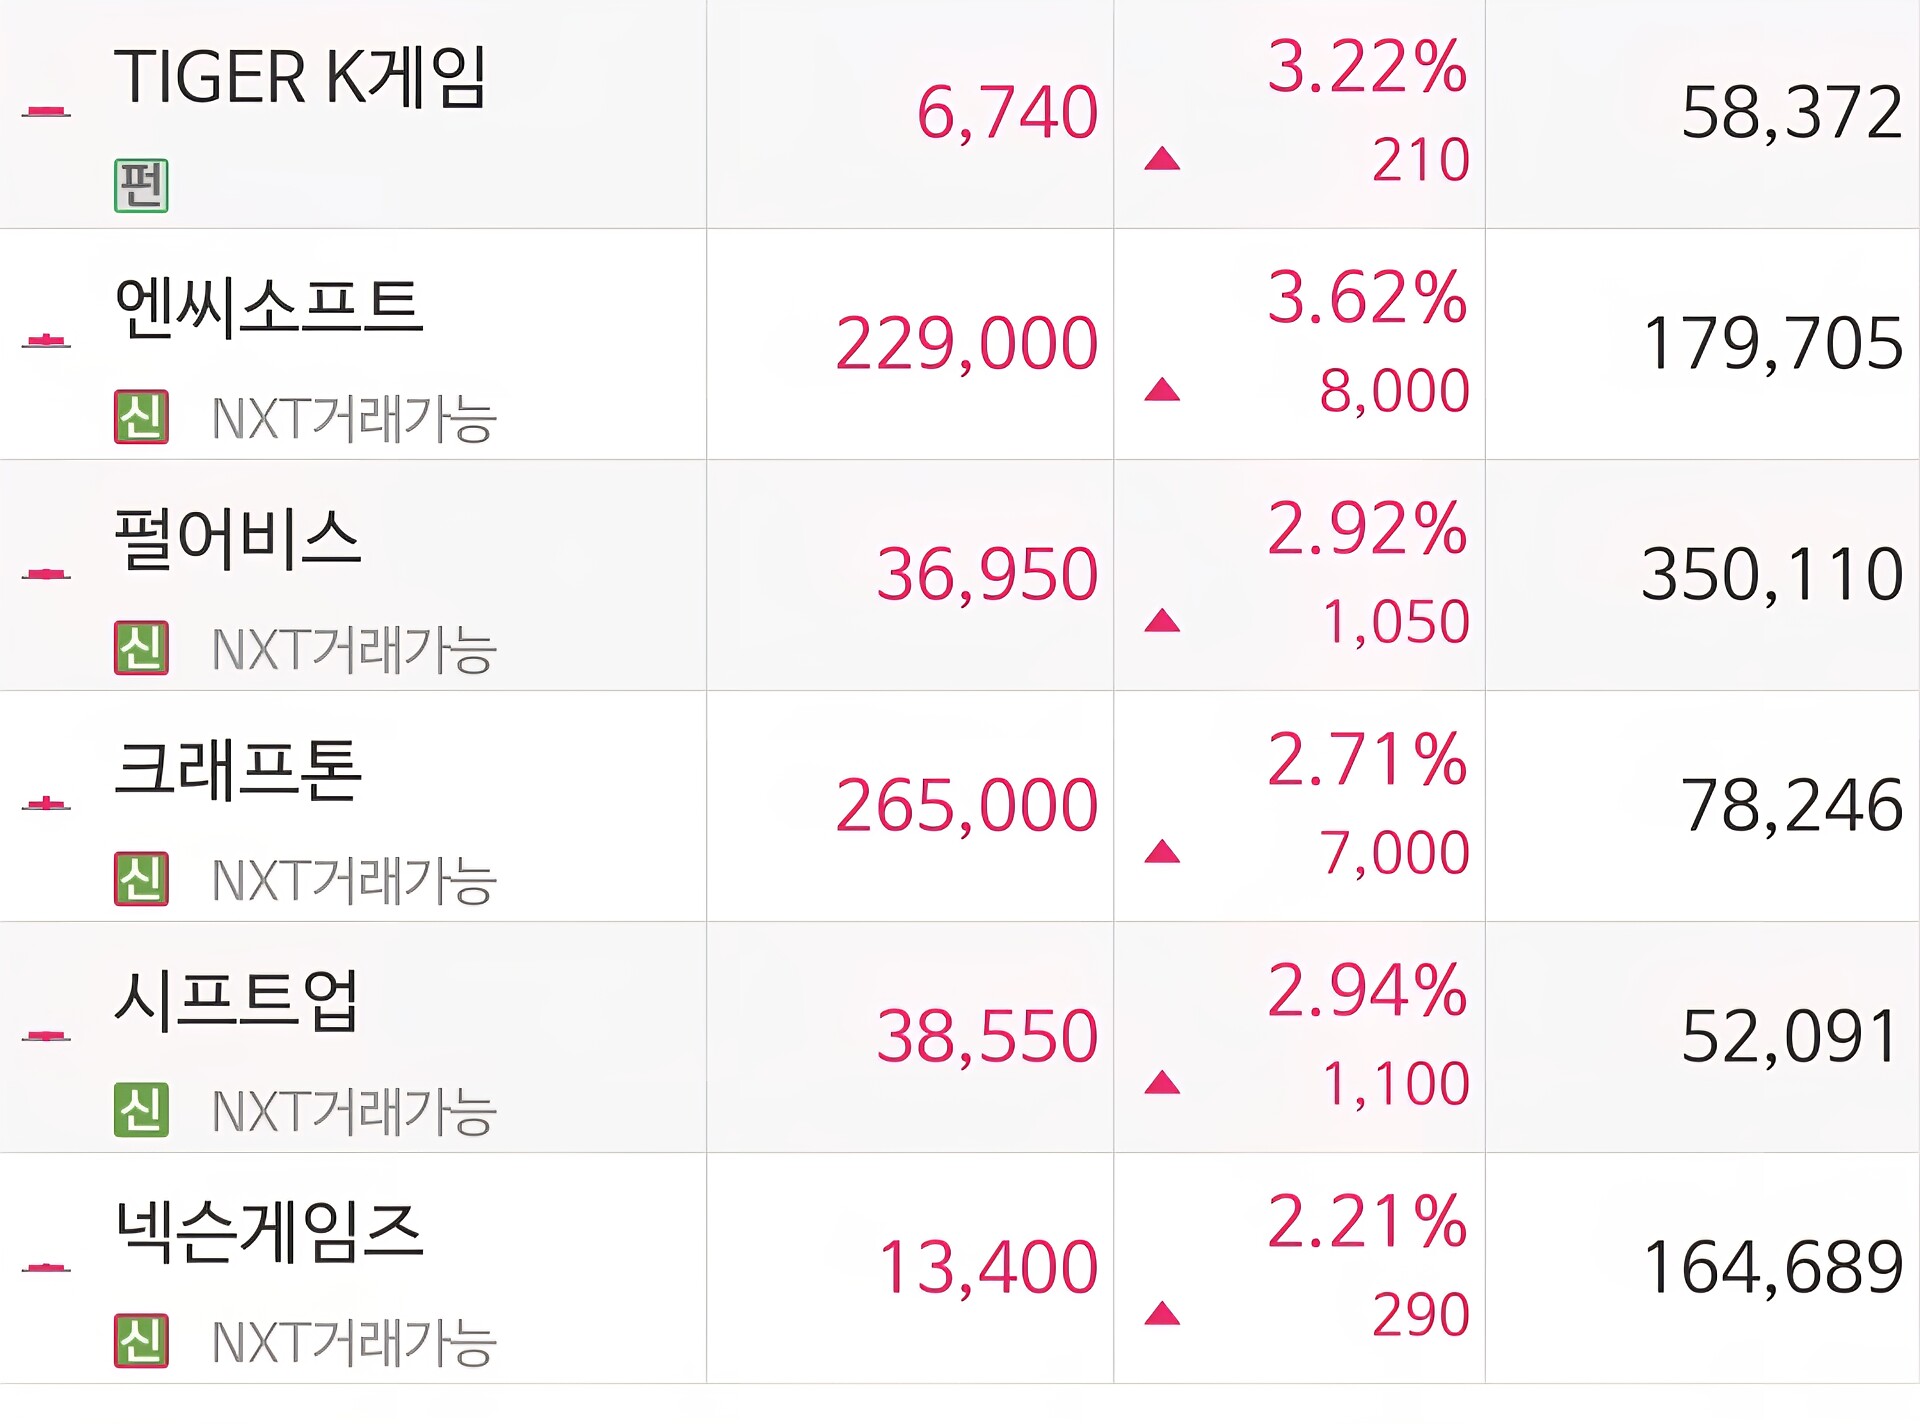1920x1424 pixels.
Task: Open the TIGER K게임 stock name
Action: (300, 77)
